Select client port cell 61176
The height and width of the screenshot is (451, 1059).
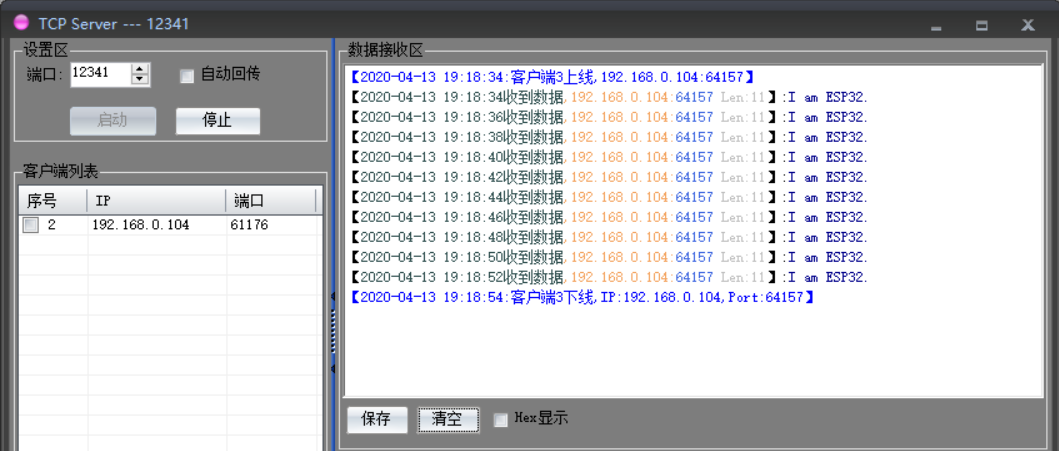tap(249, 225)
